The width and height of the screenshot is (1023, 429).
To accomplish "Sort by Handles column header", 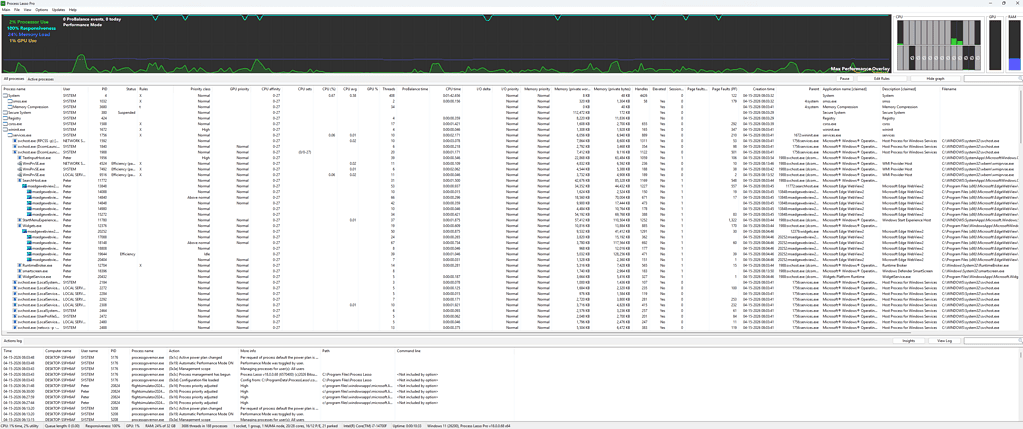I will click(640, 88).
